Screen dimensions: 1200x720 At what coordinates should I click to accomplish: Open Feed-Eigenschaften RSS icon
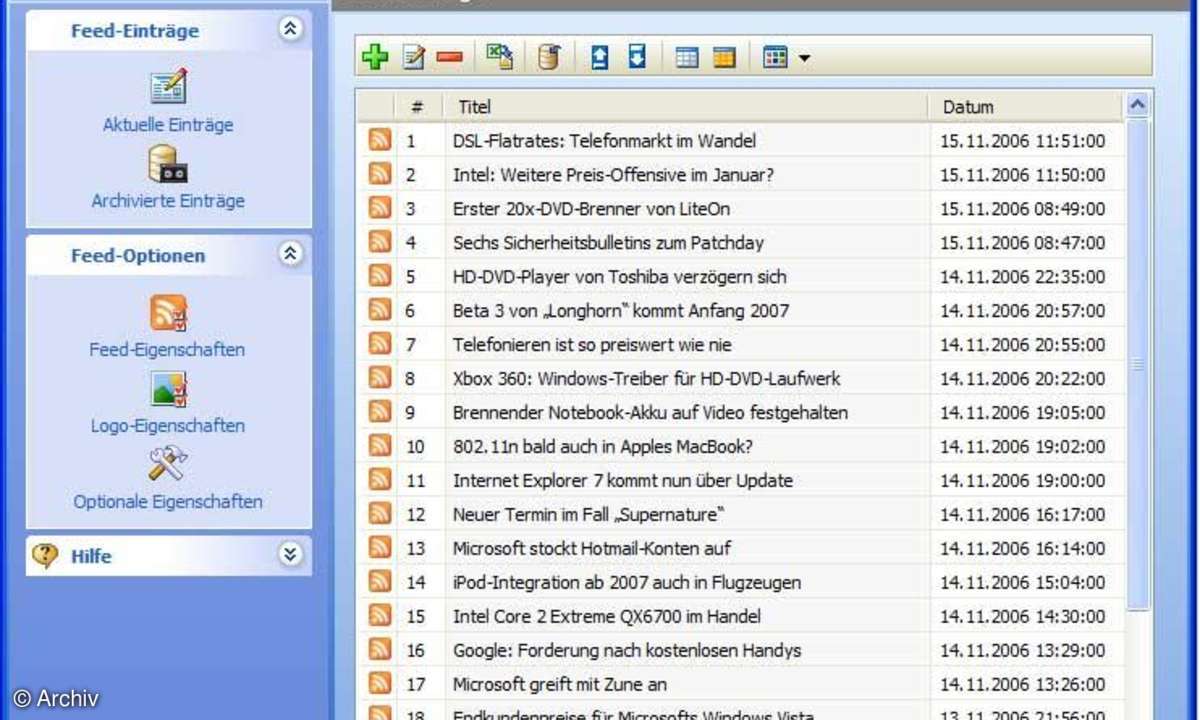pos(168,313)
